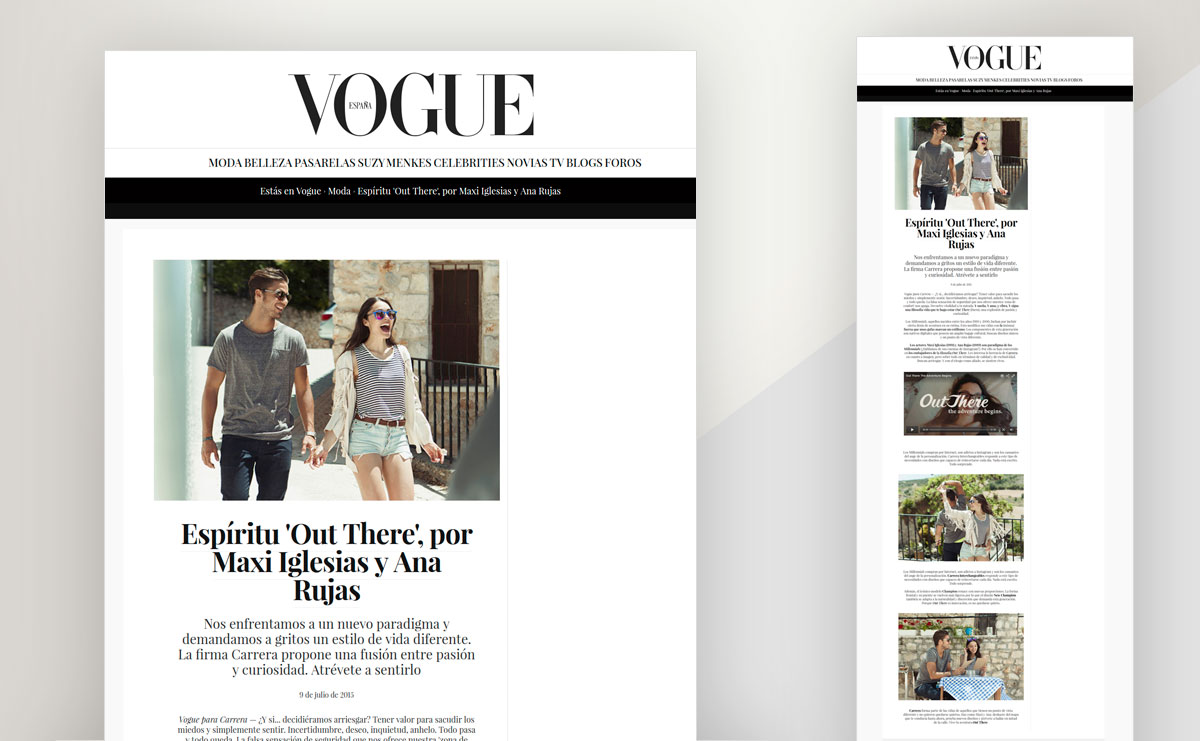Mute the video with the volume icon

click(x=1011, y=429)
